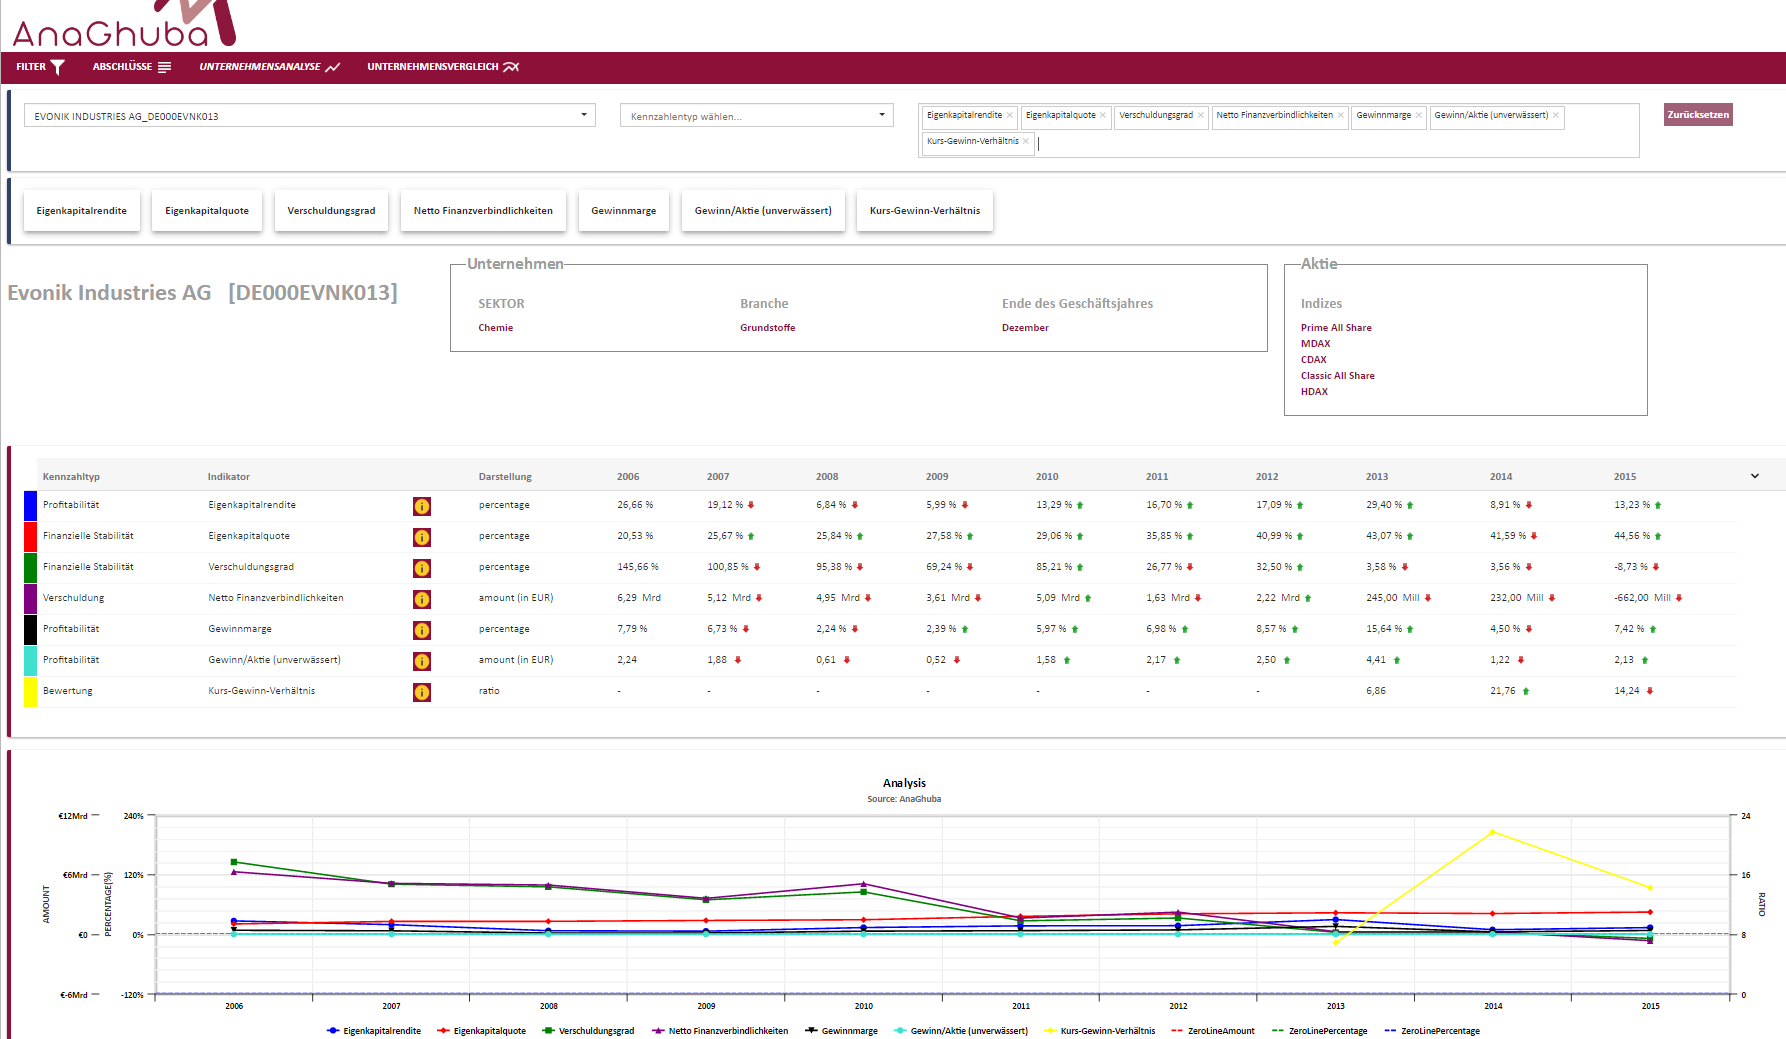This screenshot has width=1786, height=1039.
Task: Remove the Eigenkapitalrendite tag with its x
Action: 1009,116
